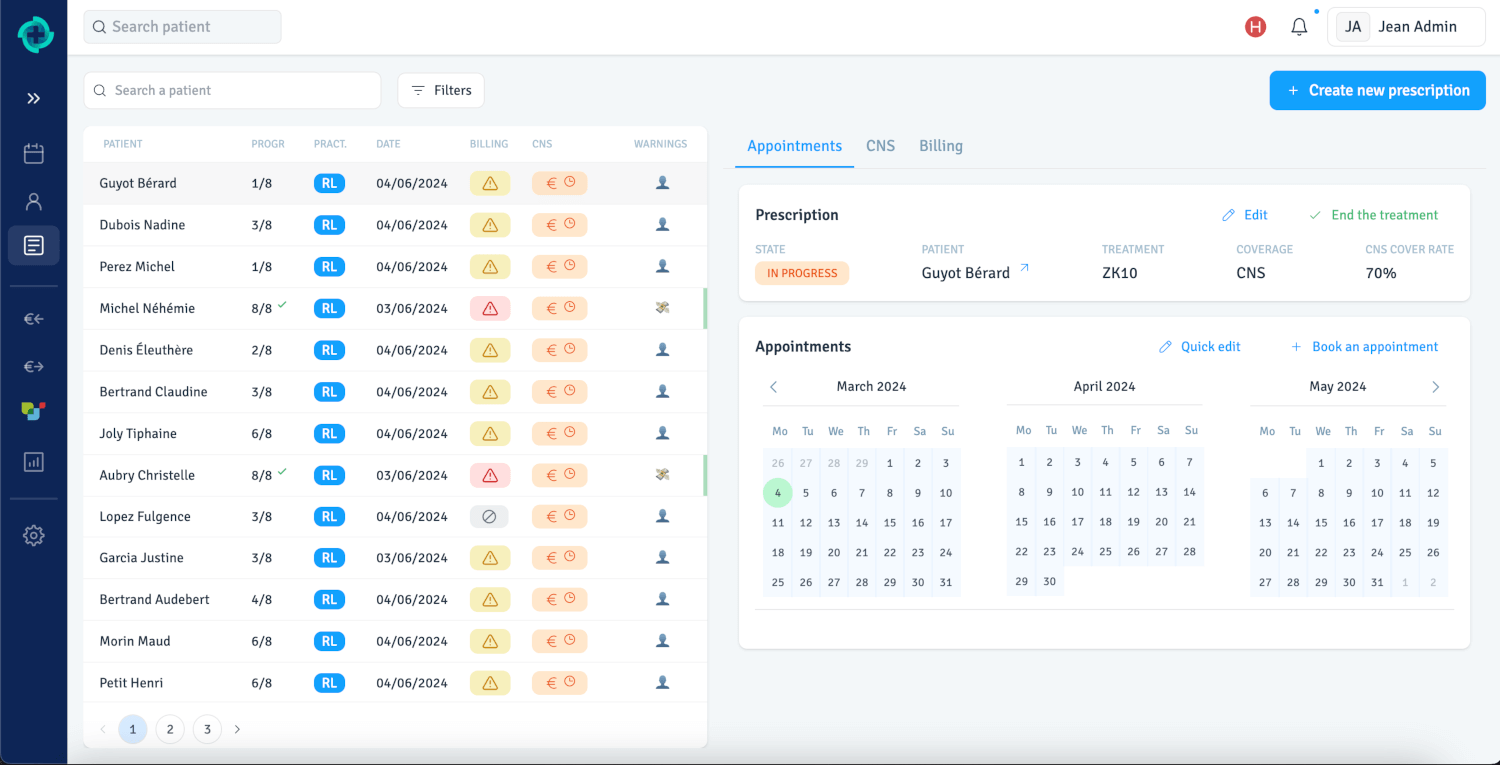Image resolution: width=1500 pixels, height=765 pixels.
Task: Expand the sidebar with double chevron
Action: pos(34,98)
